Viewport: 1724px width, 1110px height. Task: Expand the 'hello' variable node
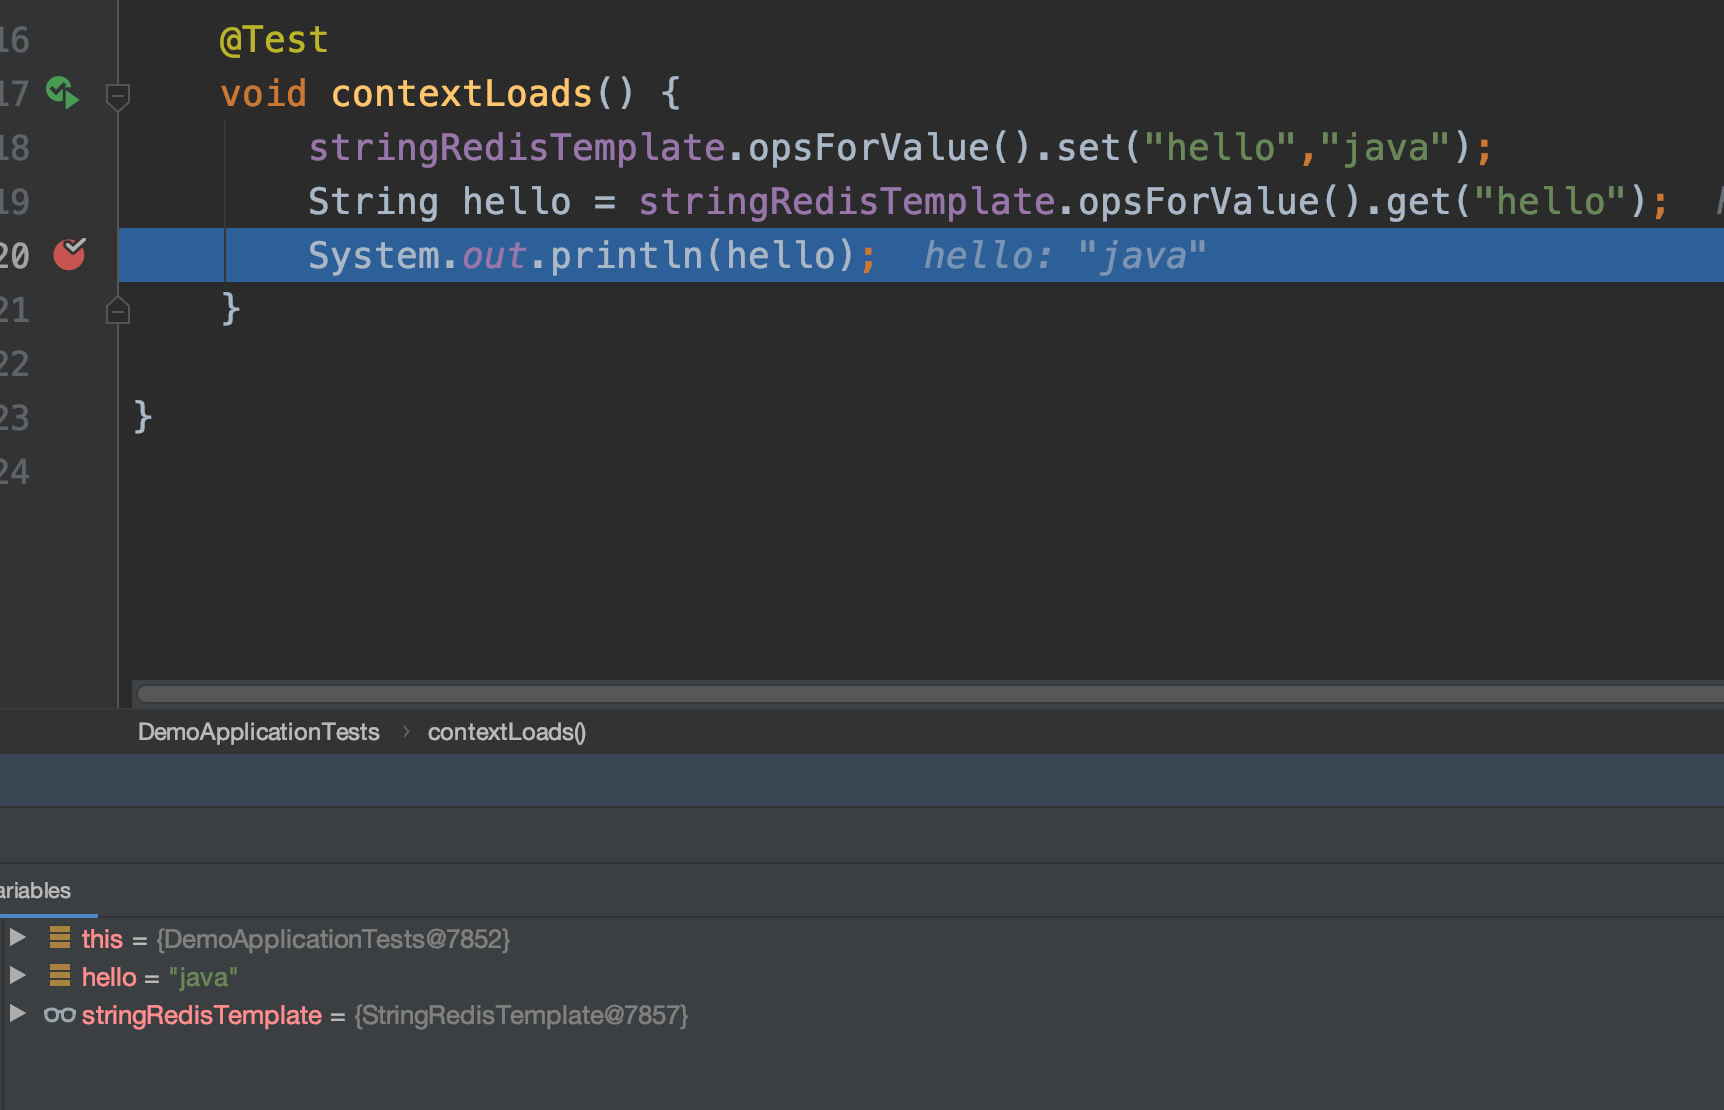[x=18, y=976]
